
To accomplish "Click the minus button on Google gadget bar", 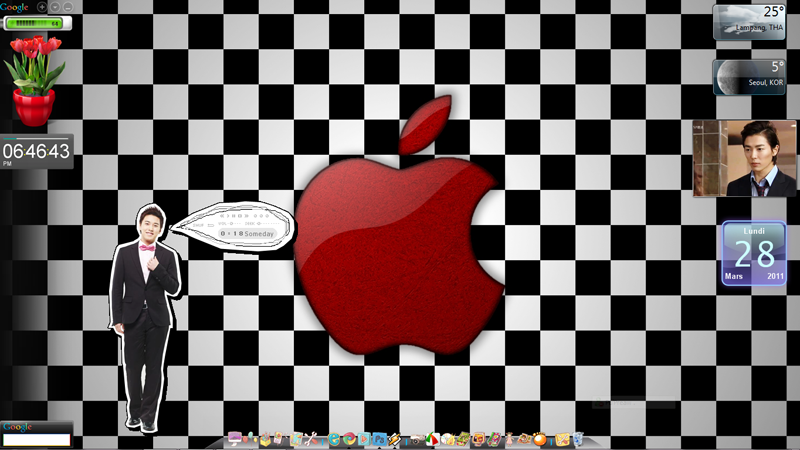I will [x=68, y=7].
